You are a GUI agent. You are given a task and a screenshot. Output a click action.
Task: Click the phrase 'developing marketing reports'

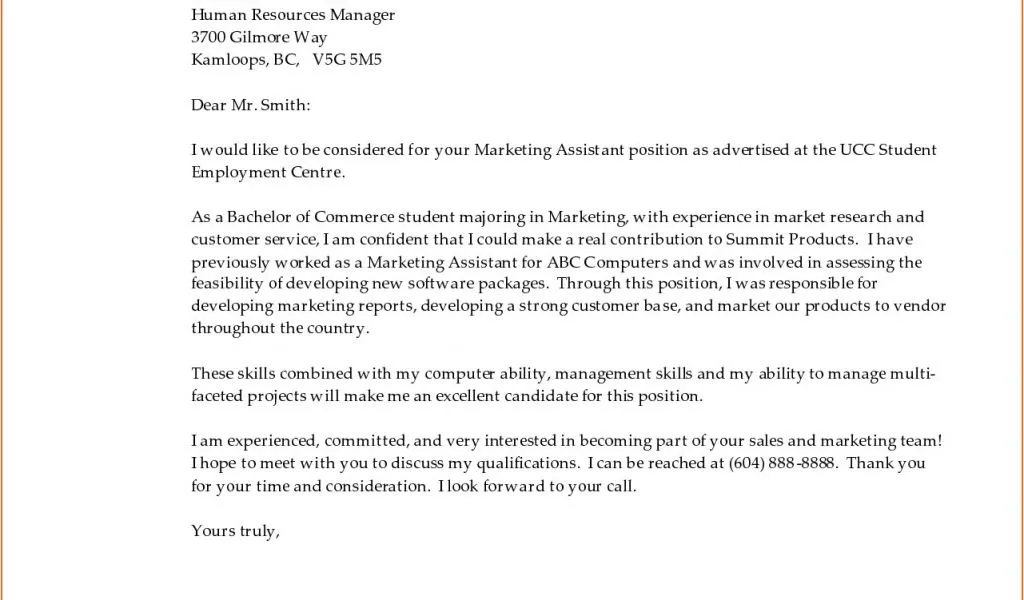click(301, 306)
